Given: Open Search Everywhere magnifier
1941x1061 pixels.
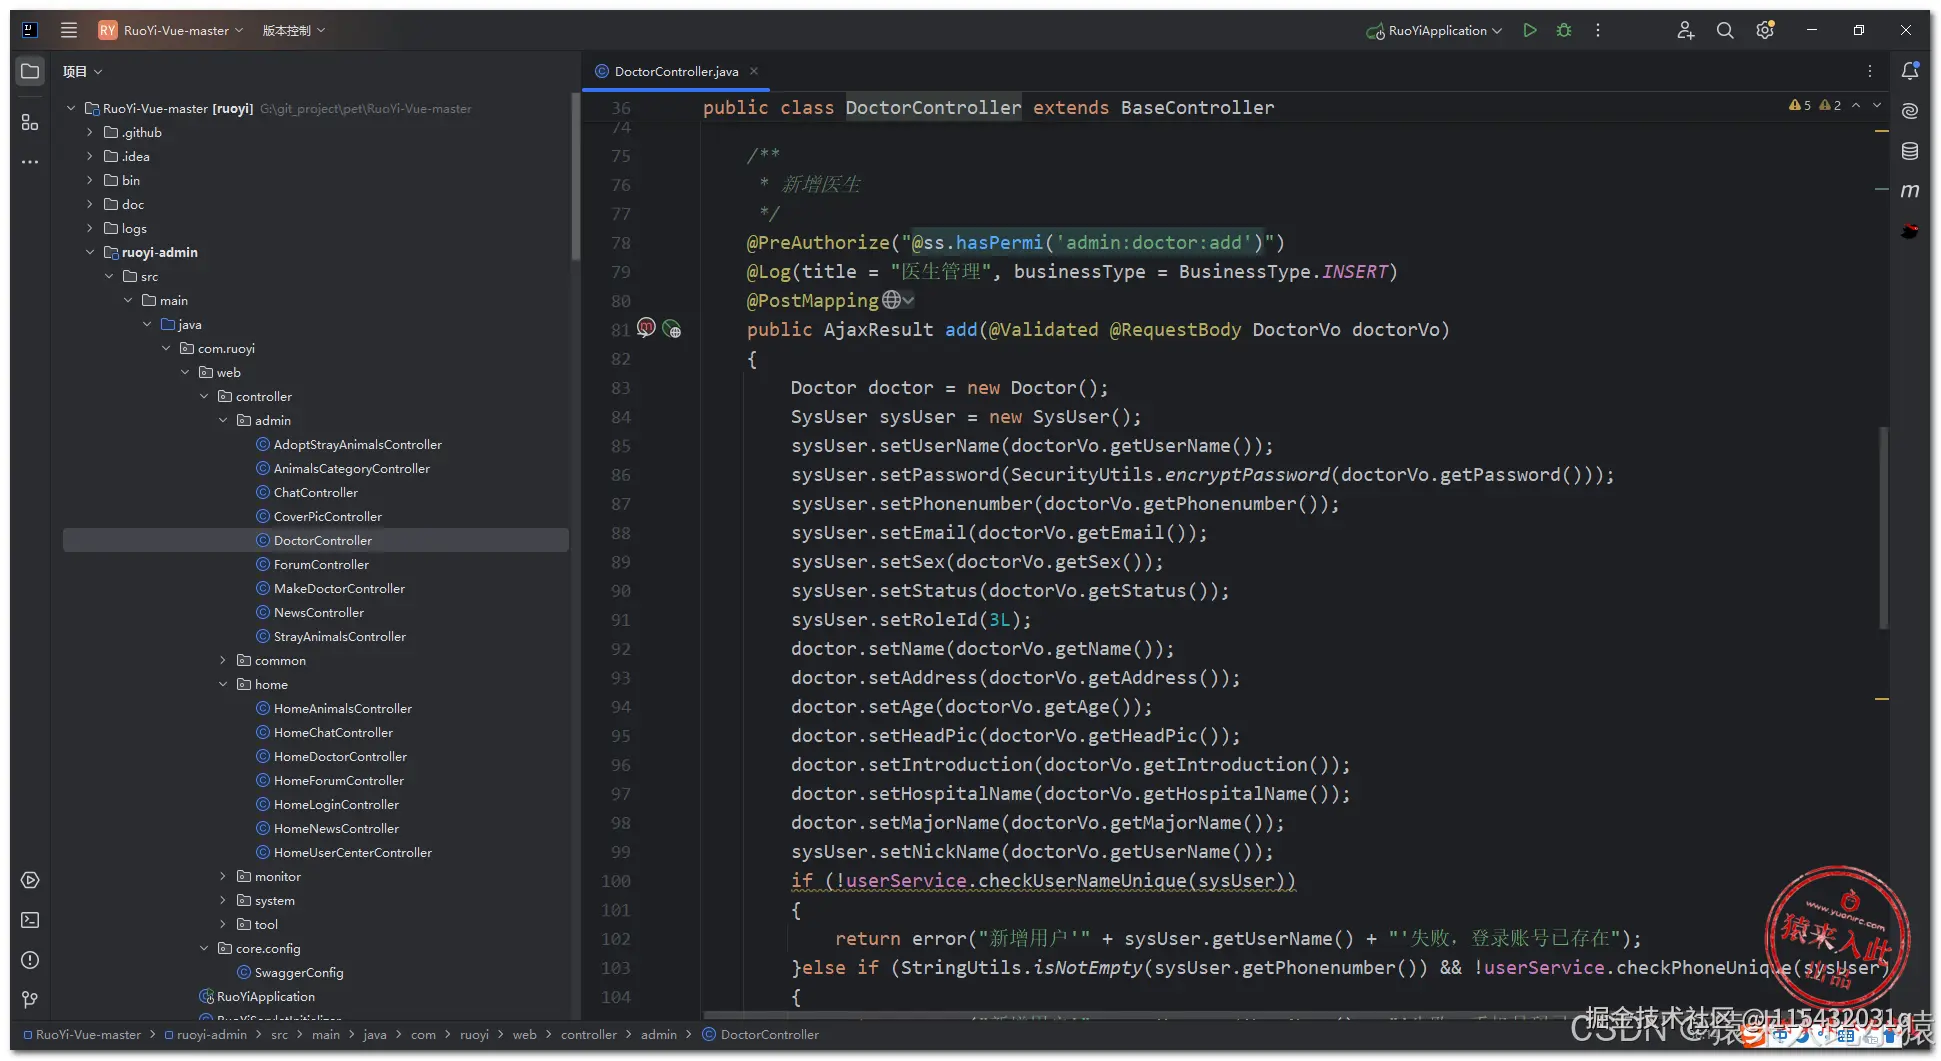Looking at the screenshot, I should point(1725,30).
